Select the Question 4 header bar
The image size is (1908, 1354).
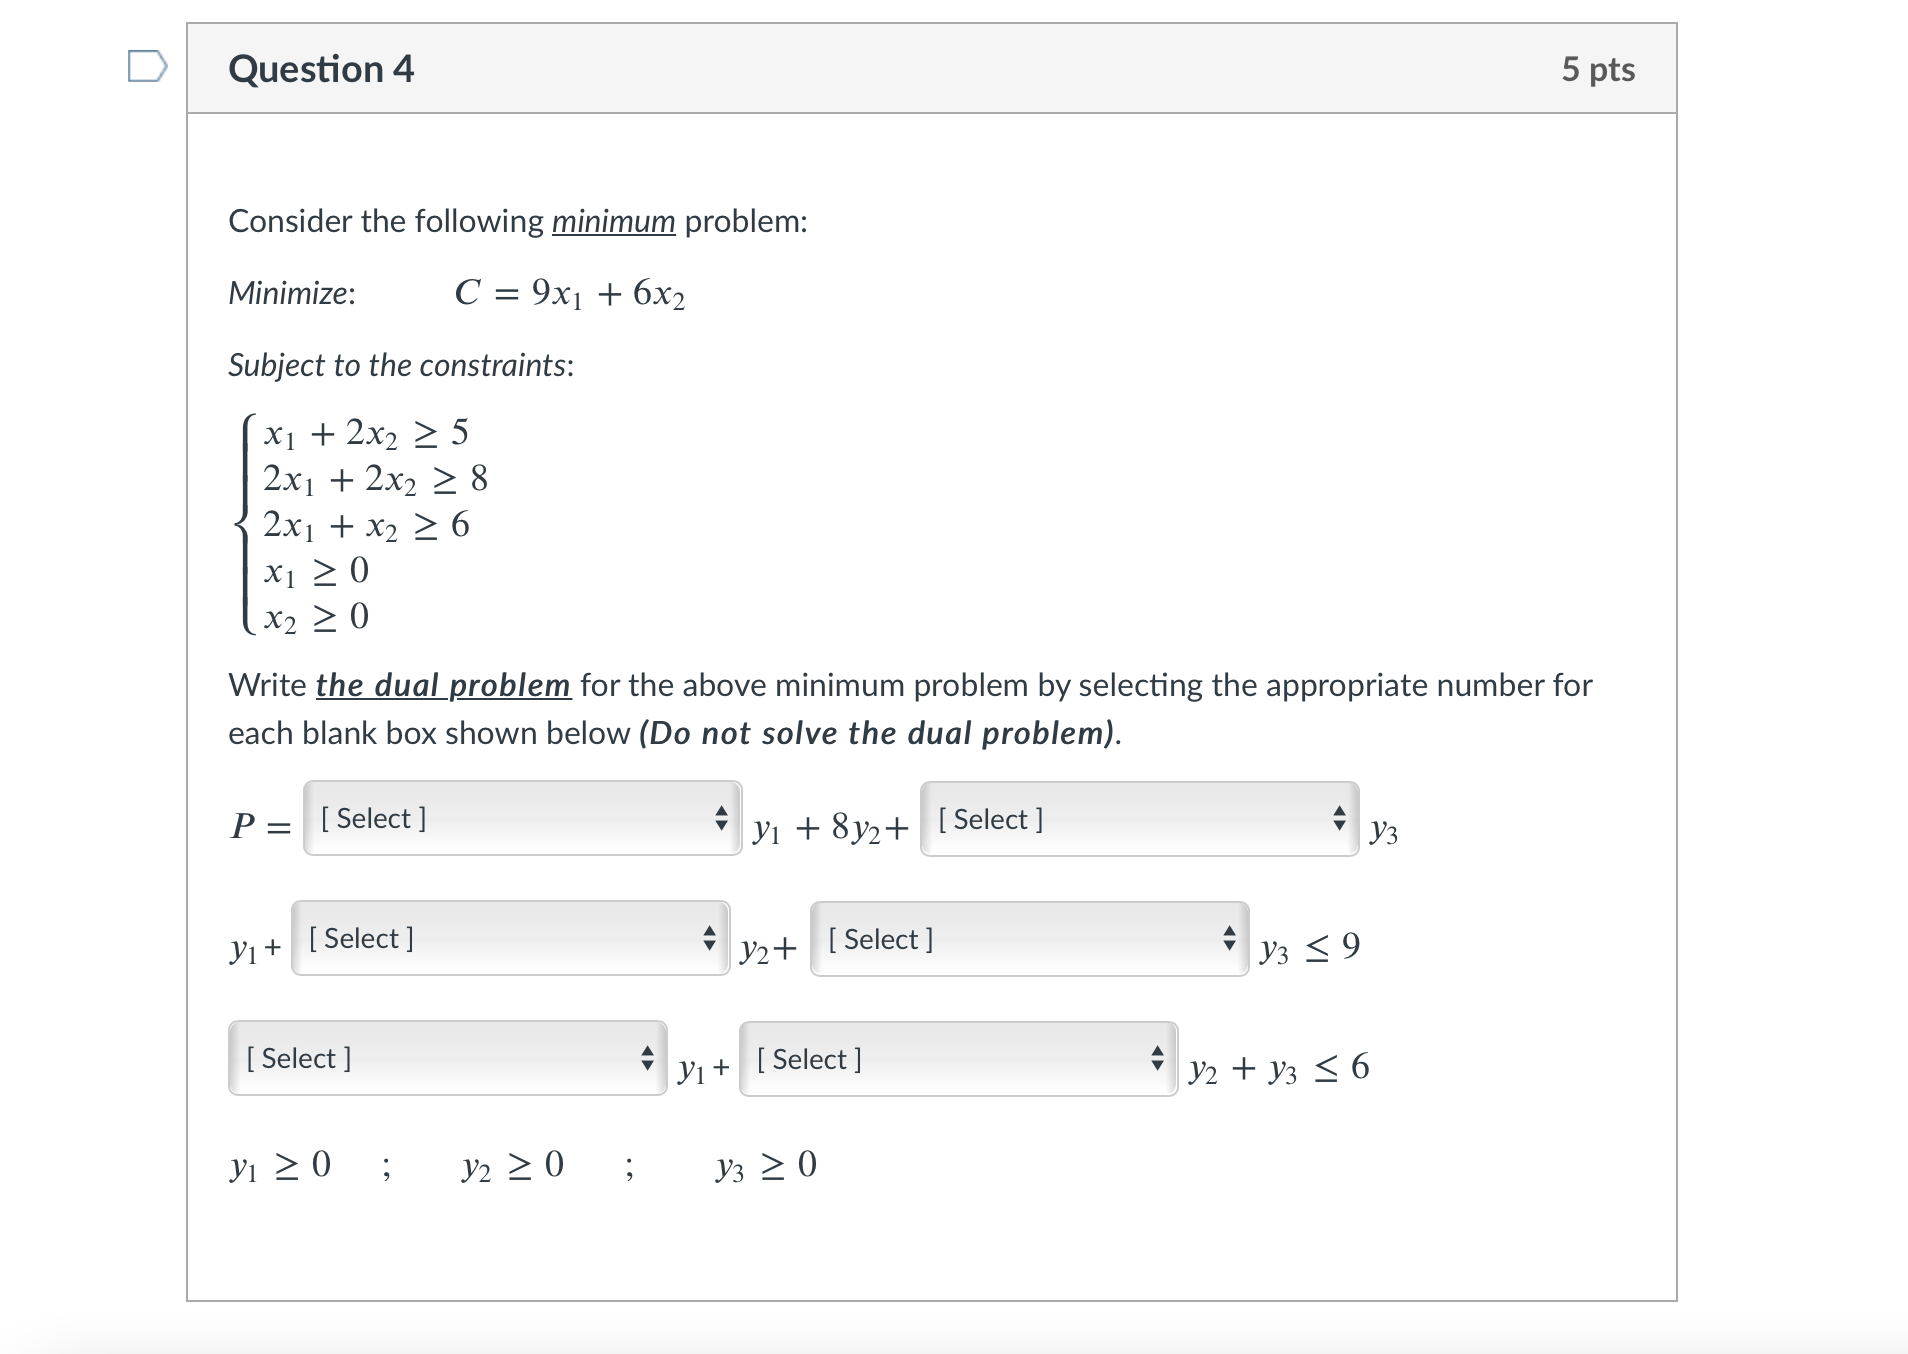(930, 68)
